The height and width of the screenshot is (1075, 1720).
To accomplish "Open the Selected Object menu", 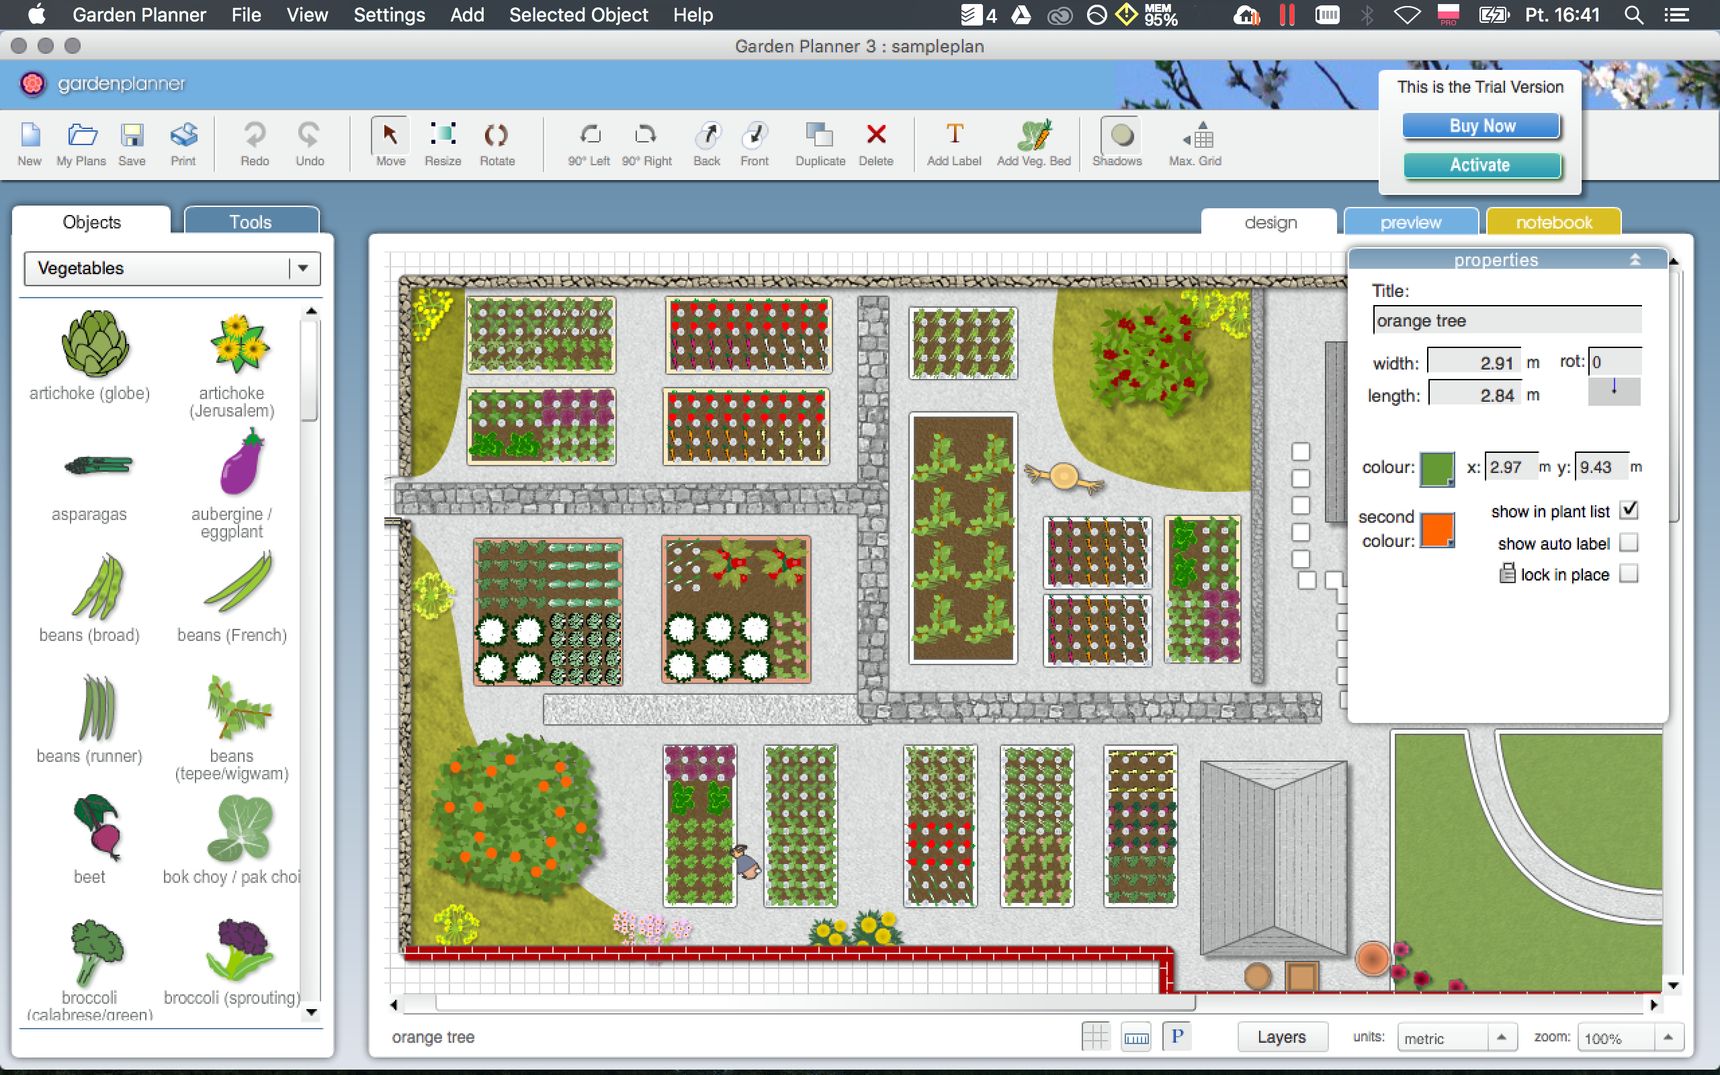I will 579,15.
